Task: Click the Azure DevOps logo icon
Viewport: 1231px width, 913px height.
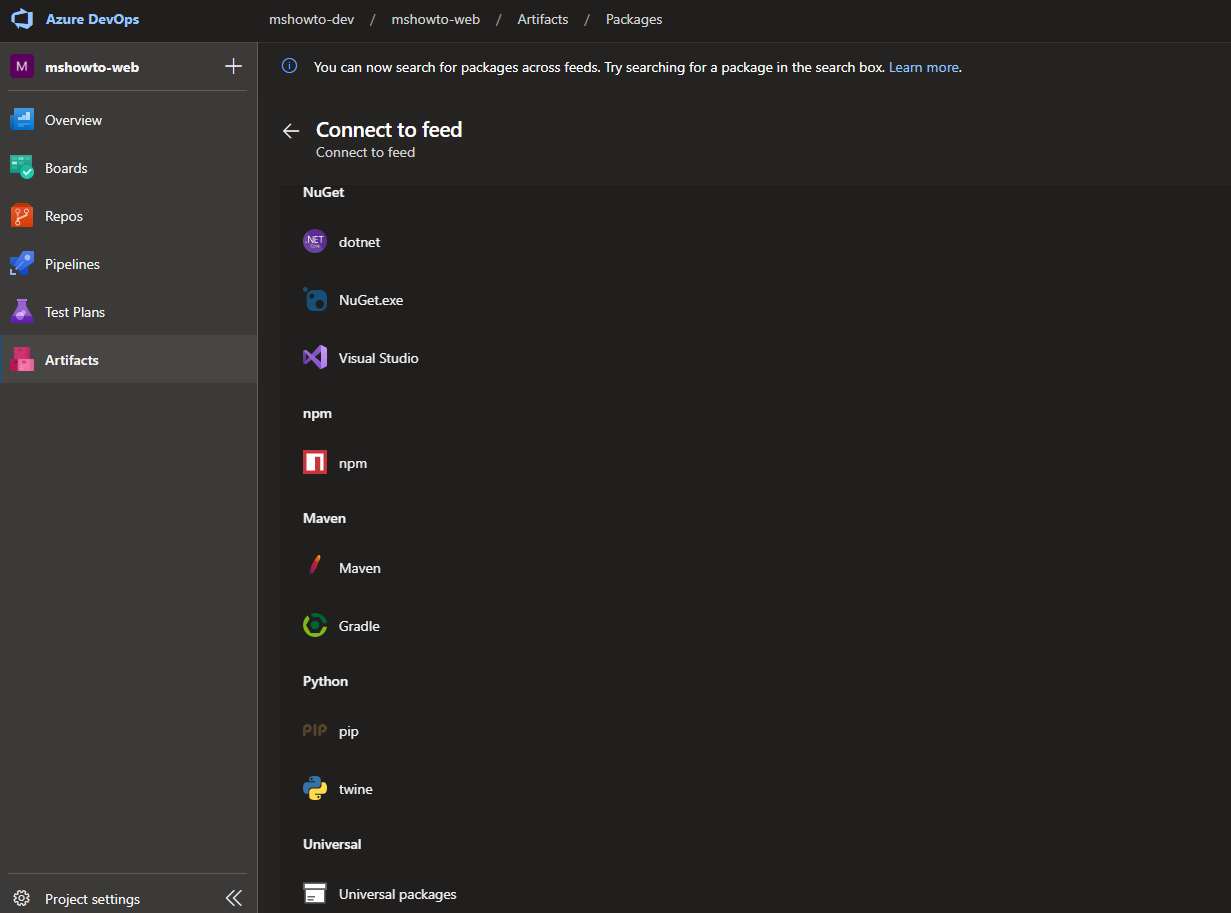Action: coord(22,20)
